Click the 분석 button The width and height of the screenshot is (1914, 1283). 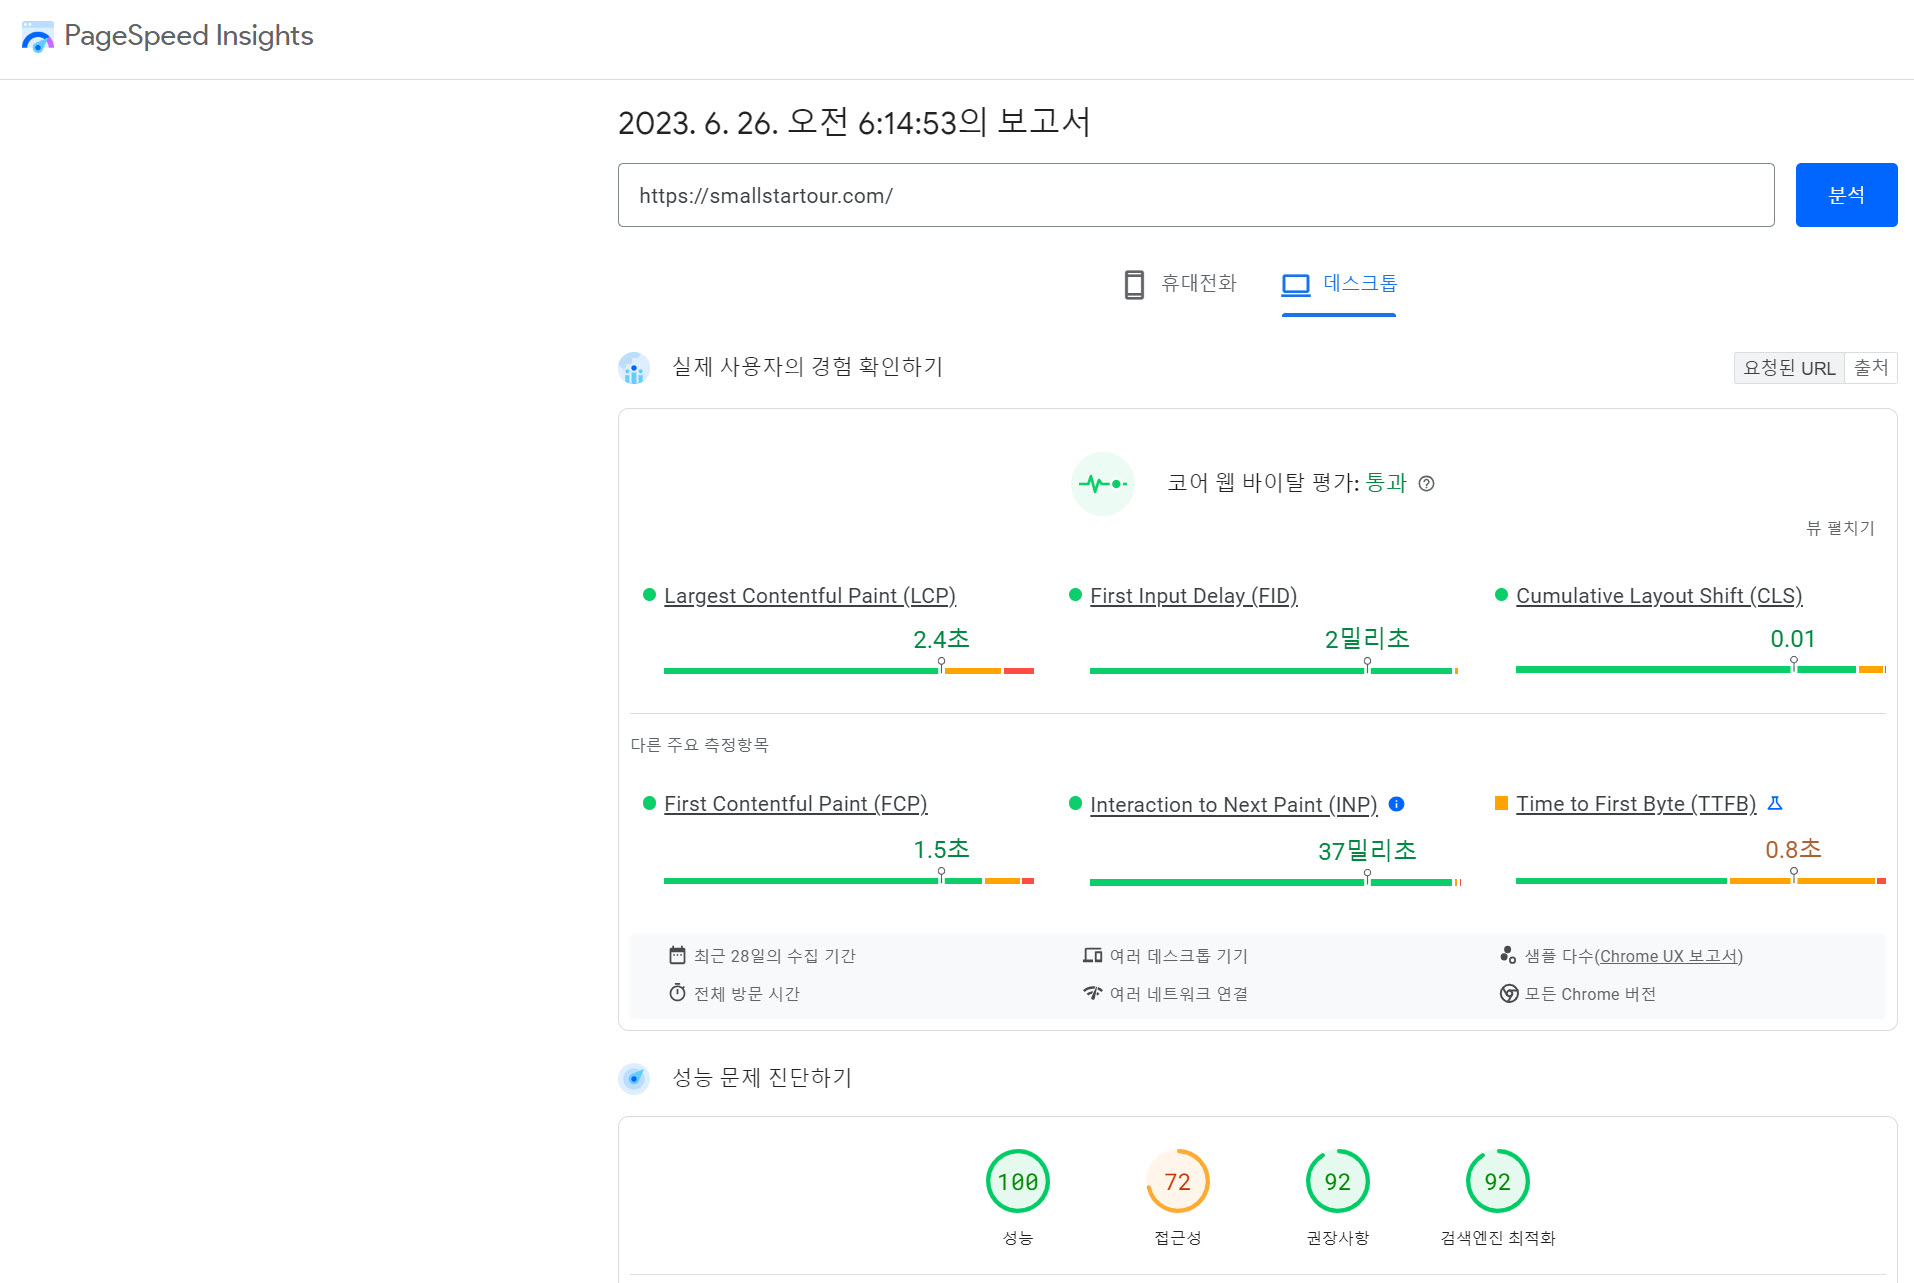point(1846,195)
